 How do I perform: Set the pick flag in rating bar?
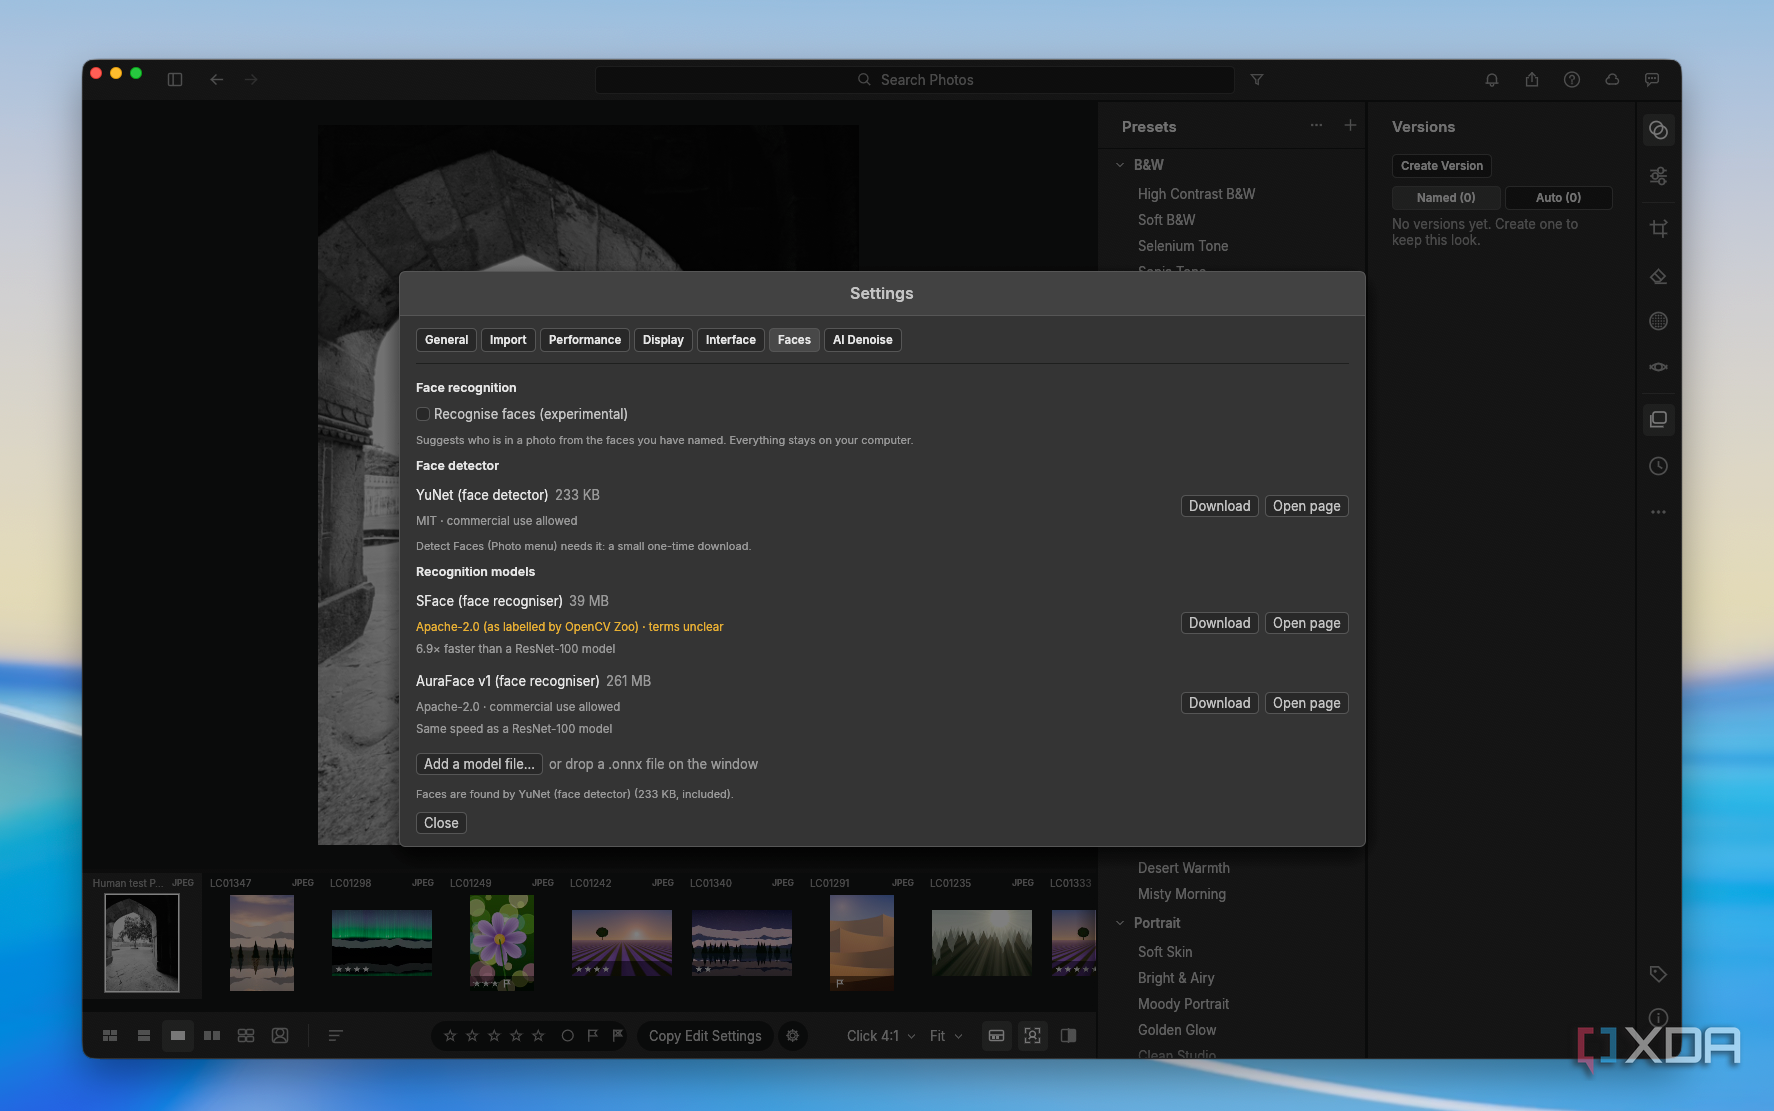tap(592, 1036)
